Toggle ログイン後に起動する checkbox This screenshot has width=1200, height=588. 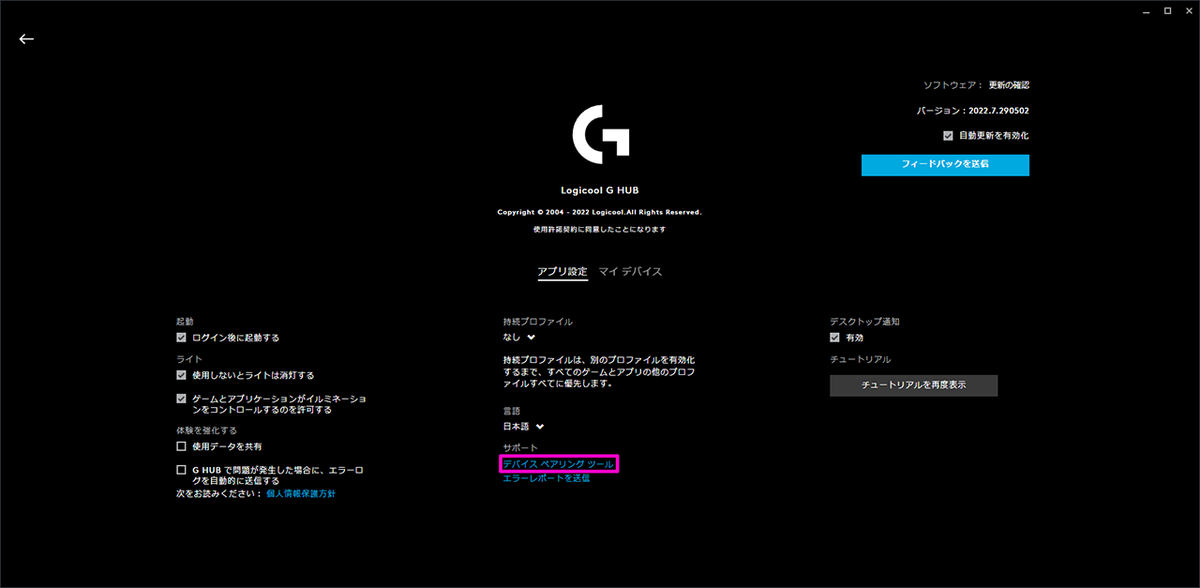pos(181,338)
